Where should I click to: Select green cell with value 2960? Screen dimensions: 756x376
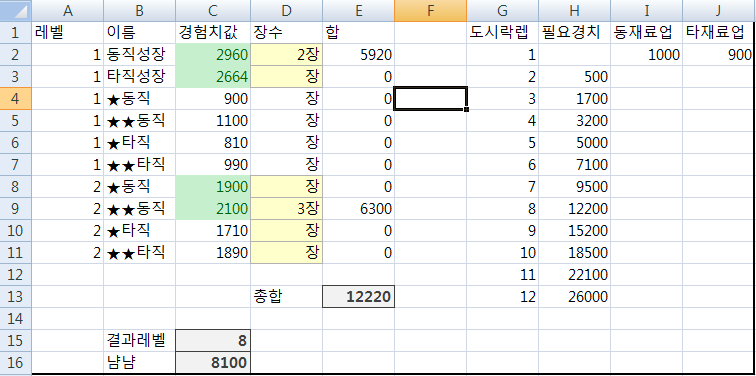click(213, 55)
